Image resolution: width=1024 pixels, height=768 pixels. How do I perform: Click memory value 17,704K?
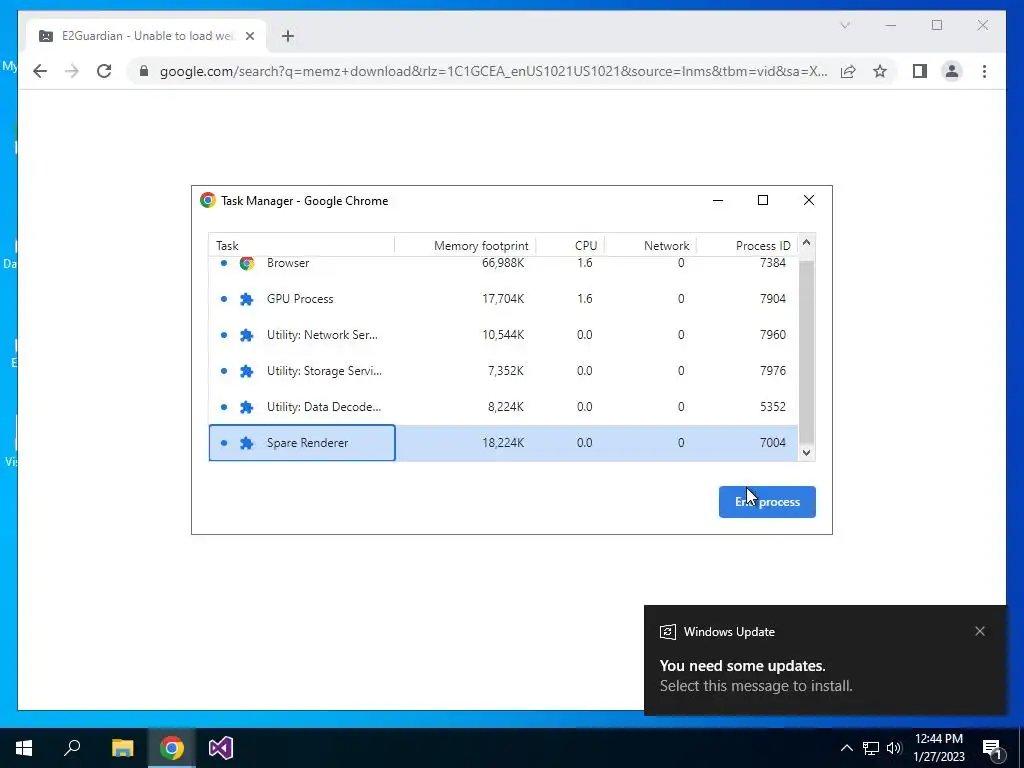tap(503, 298)
